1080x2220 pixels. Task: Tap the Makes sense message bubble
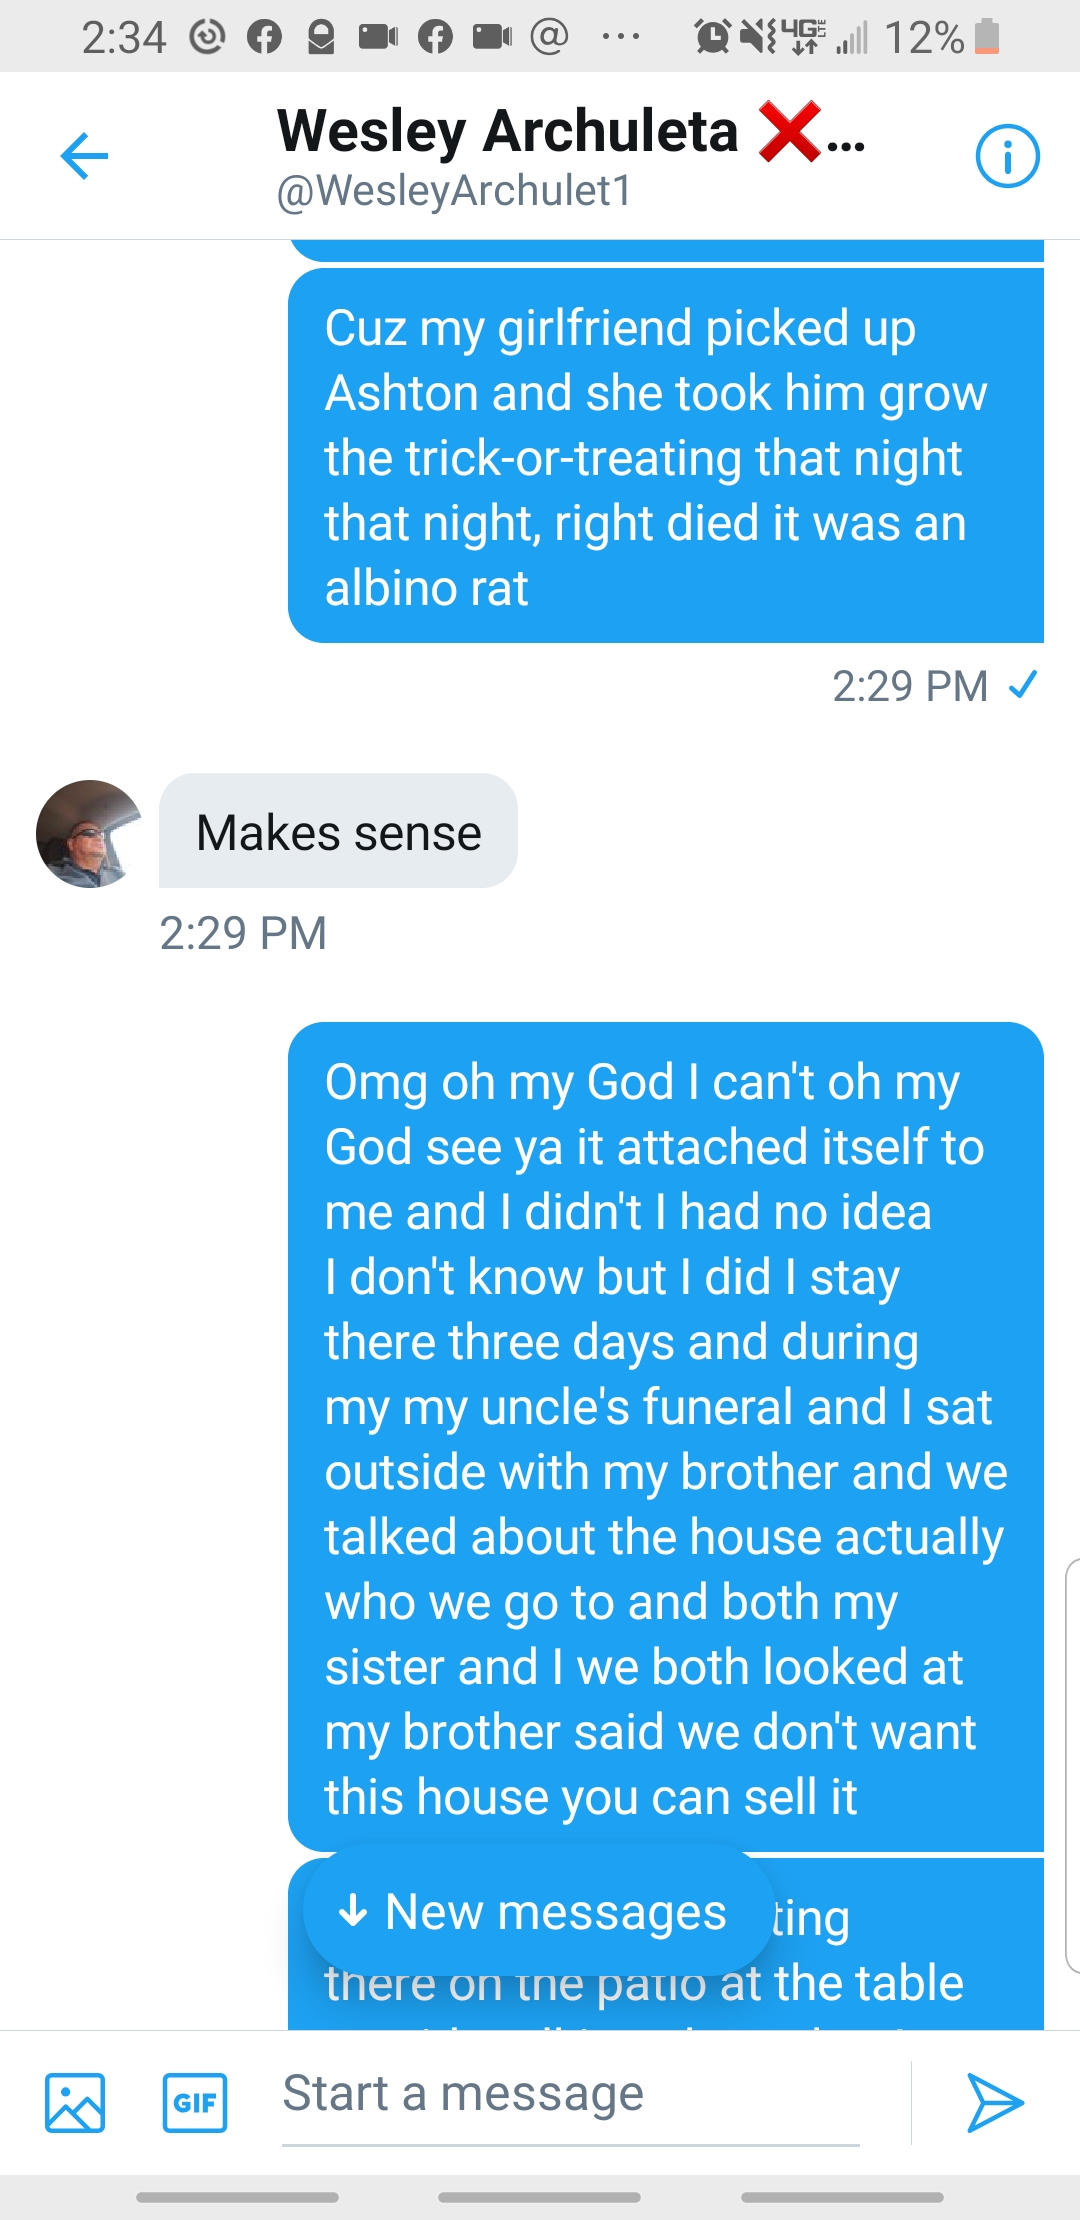(x=338, y=831)
